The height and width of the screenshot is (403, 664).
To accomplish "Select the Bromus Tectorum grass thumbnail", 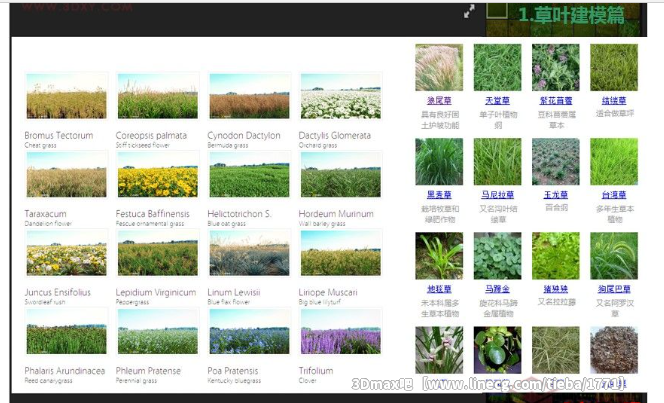I will click(66, 97).
